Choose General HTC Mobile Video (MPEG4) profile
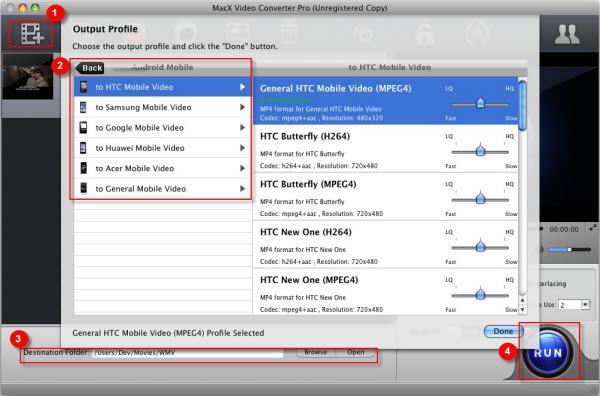The width and height of the screenshot is (600, 396). point(386,101)
